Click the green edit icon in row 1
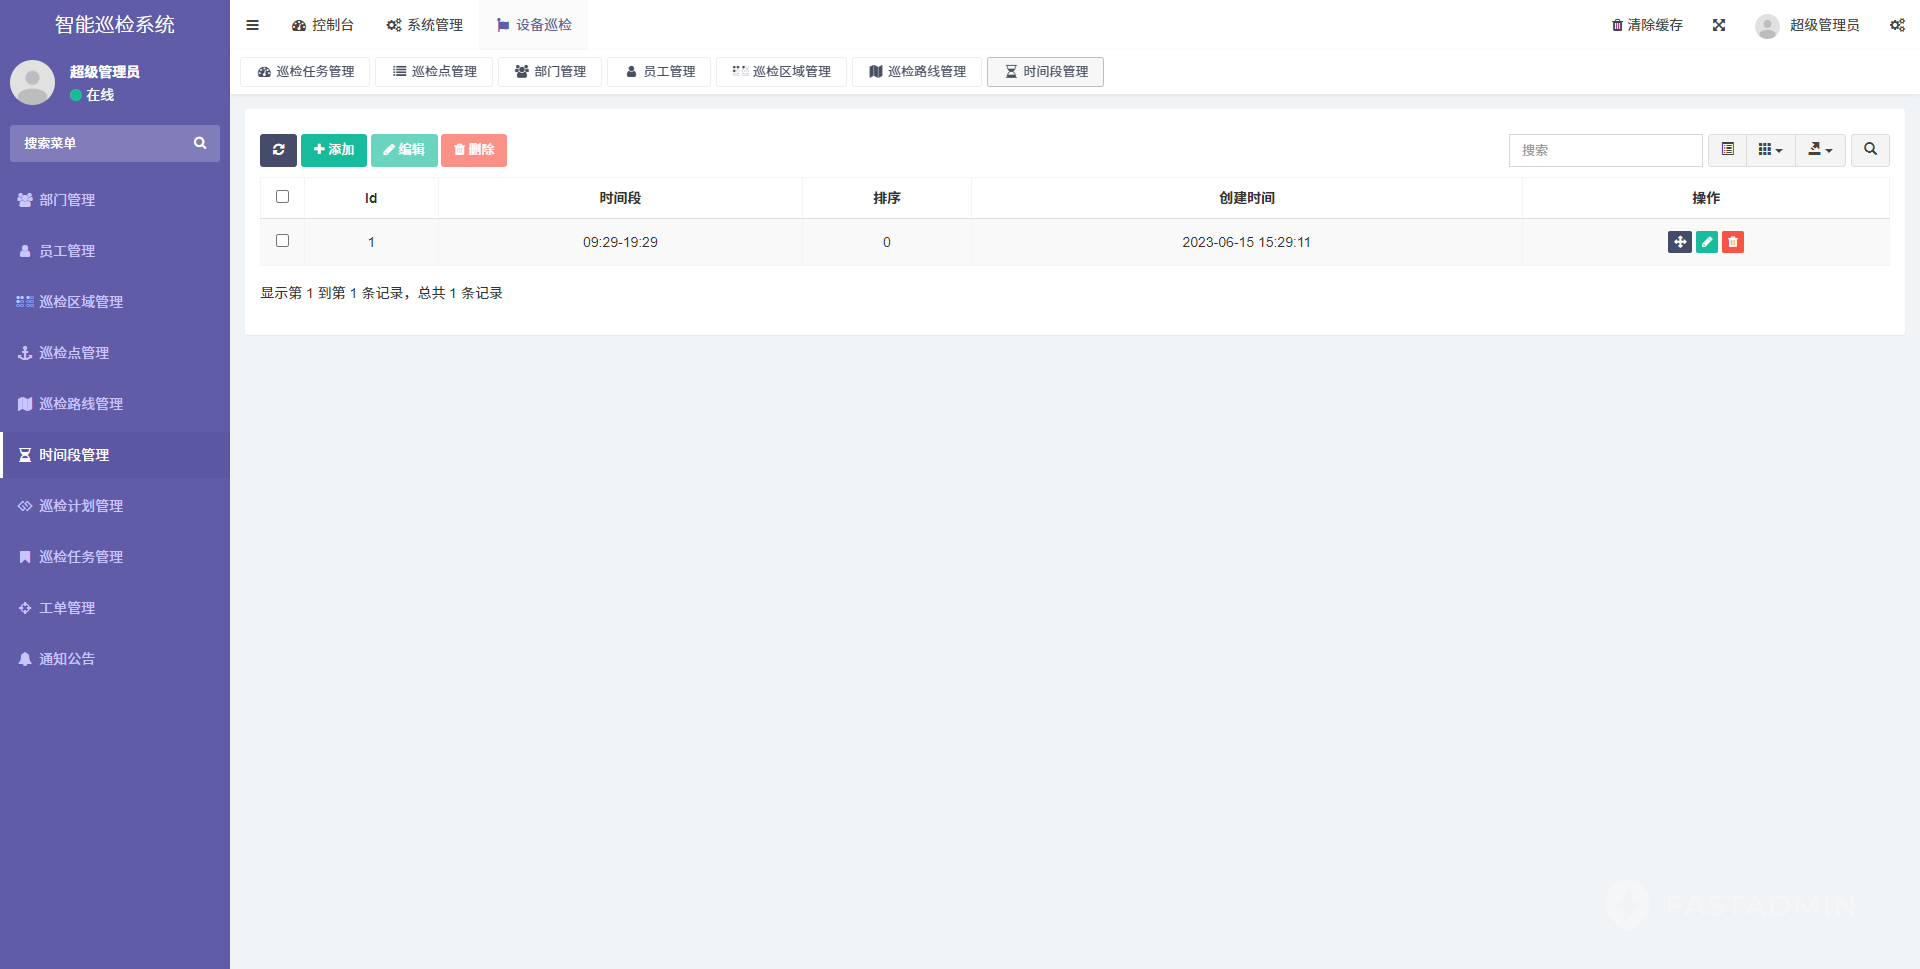The image size is (1920, 969). pyautogui.click(x=1706, y=242)
